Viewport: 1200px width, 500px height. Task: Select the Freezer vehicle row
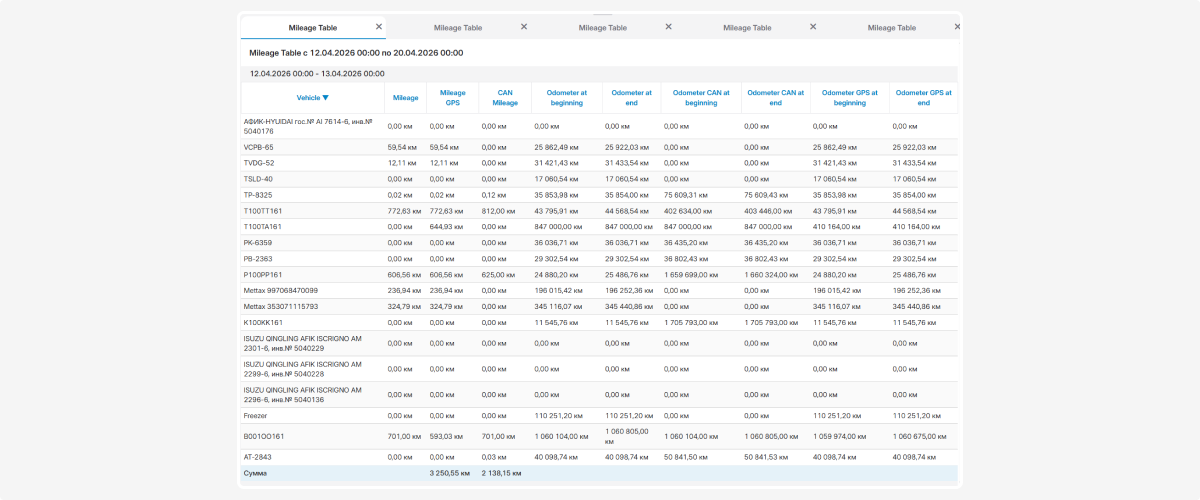(x=599, y=415)
